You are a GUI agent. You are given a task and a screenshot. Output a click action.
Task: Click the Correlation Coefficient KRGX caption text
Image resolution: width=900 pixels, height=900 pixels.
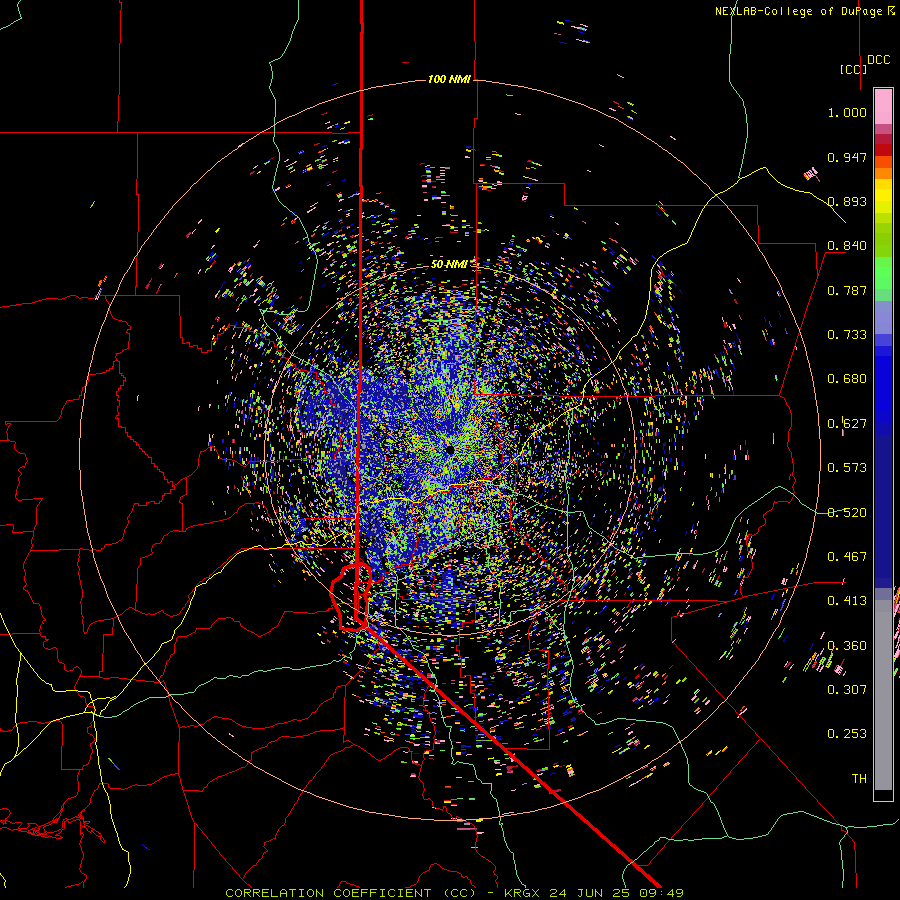[x=454, y=893]
